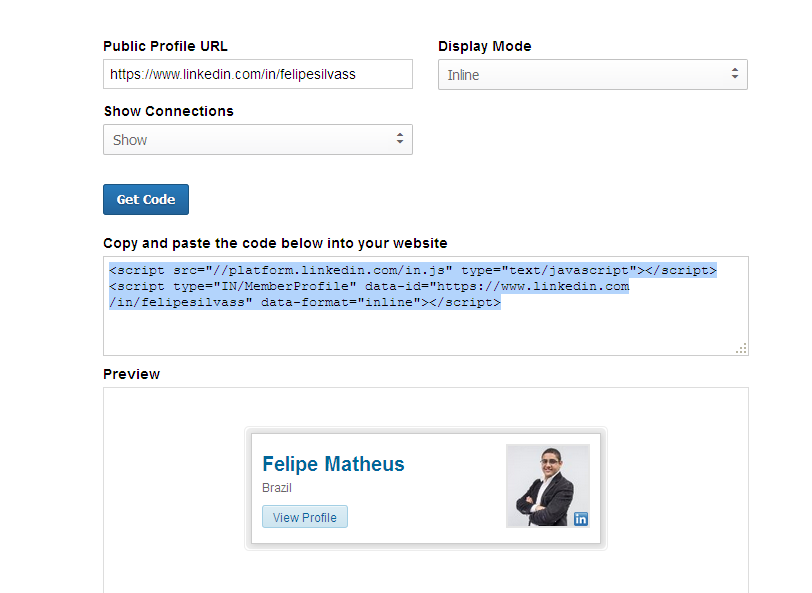This screenshot has width=812, height=593.
Task: Click the Brazil location text
Action: [277, 488]
